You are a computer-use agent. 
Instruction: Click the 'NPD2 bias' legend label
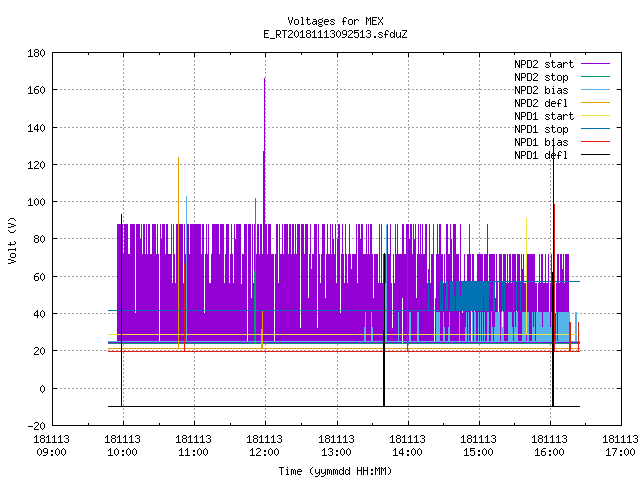(541, 90)
